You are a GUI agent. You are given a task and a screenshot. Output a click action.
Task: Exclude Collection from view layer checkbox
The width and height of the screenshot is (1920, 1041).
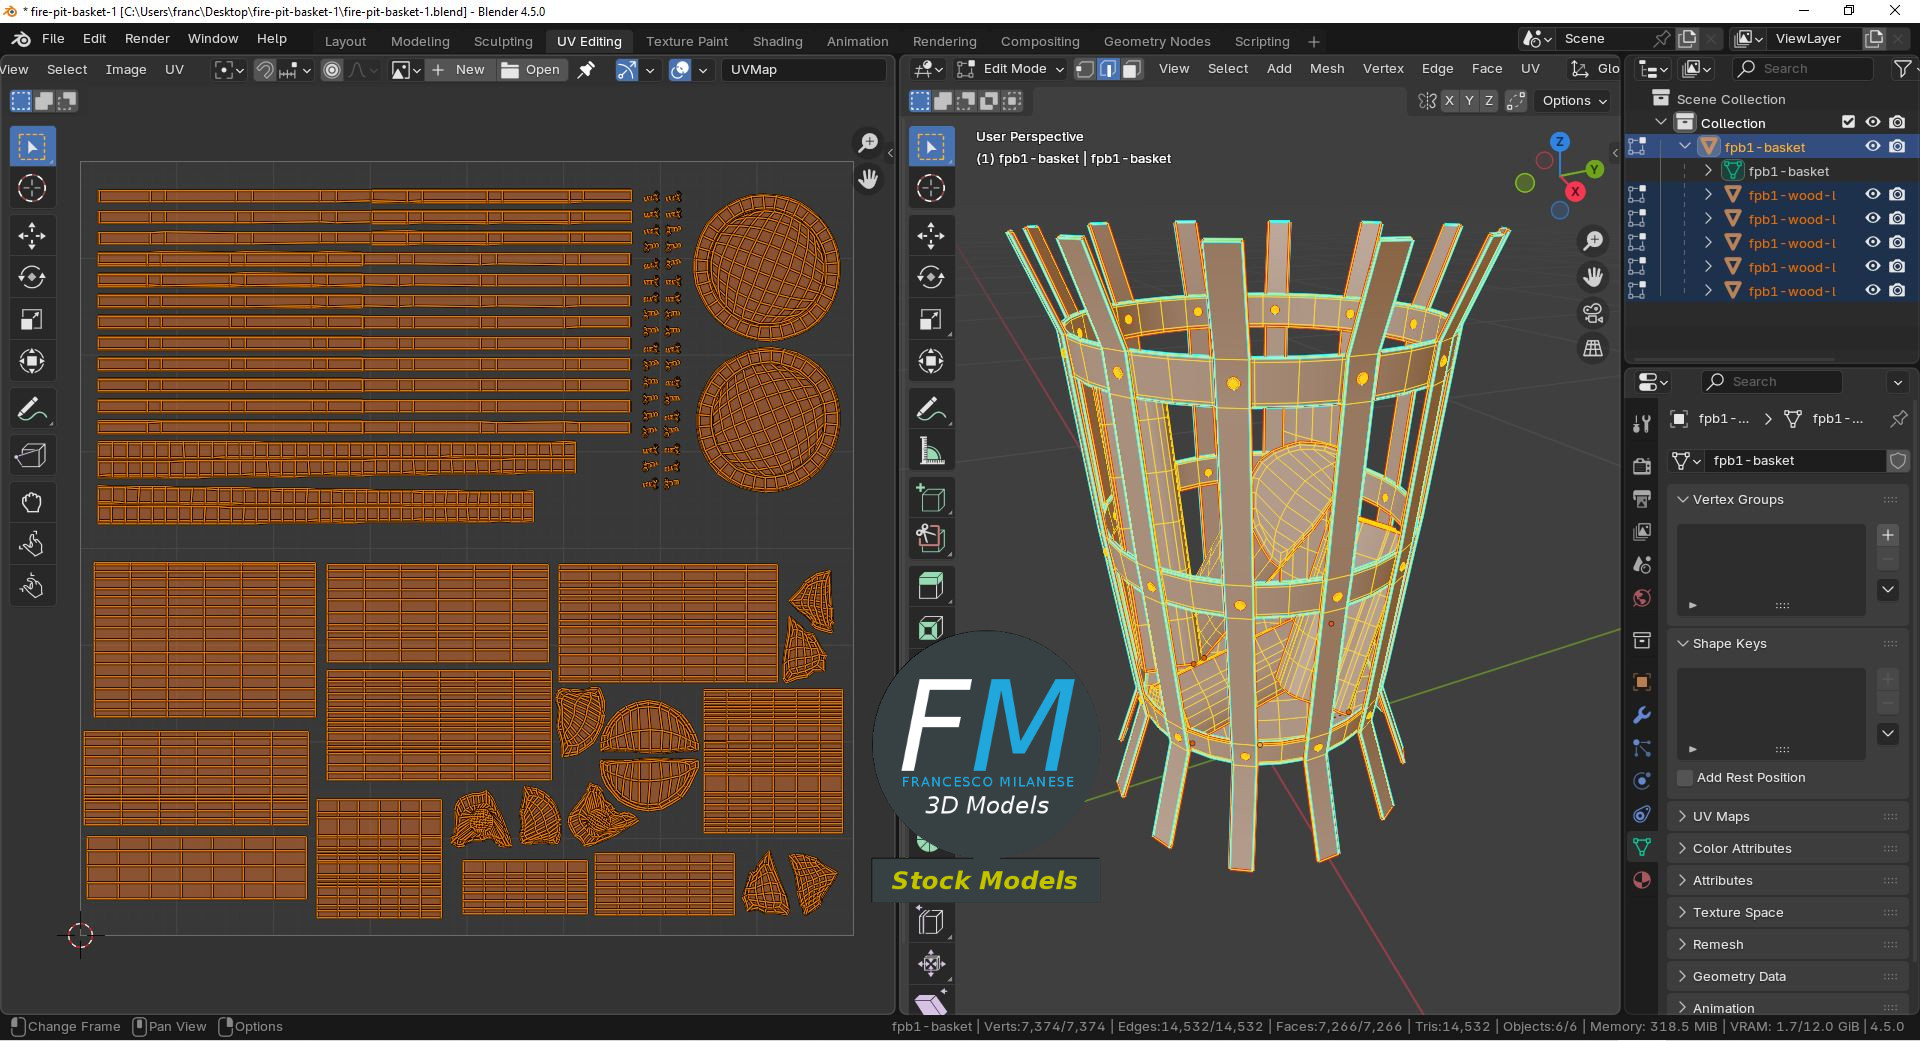tap(1848, 122)
